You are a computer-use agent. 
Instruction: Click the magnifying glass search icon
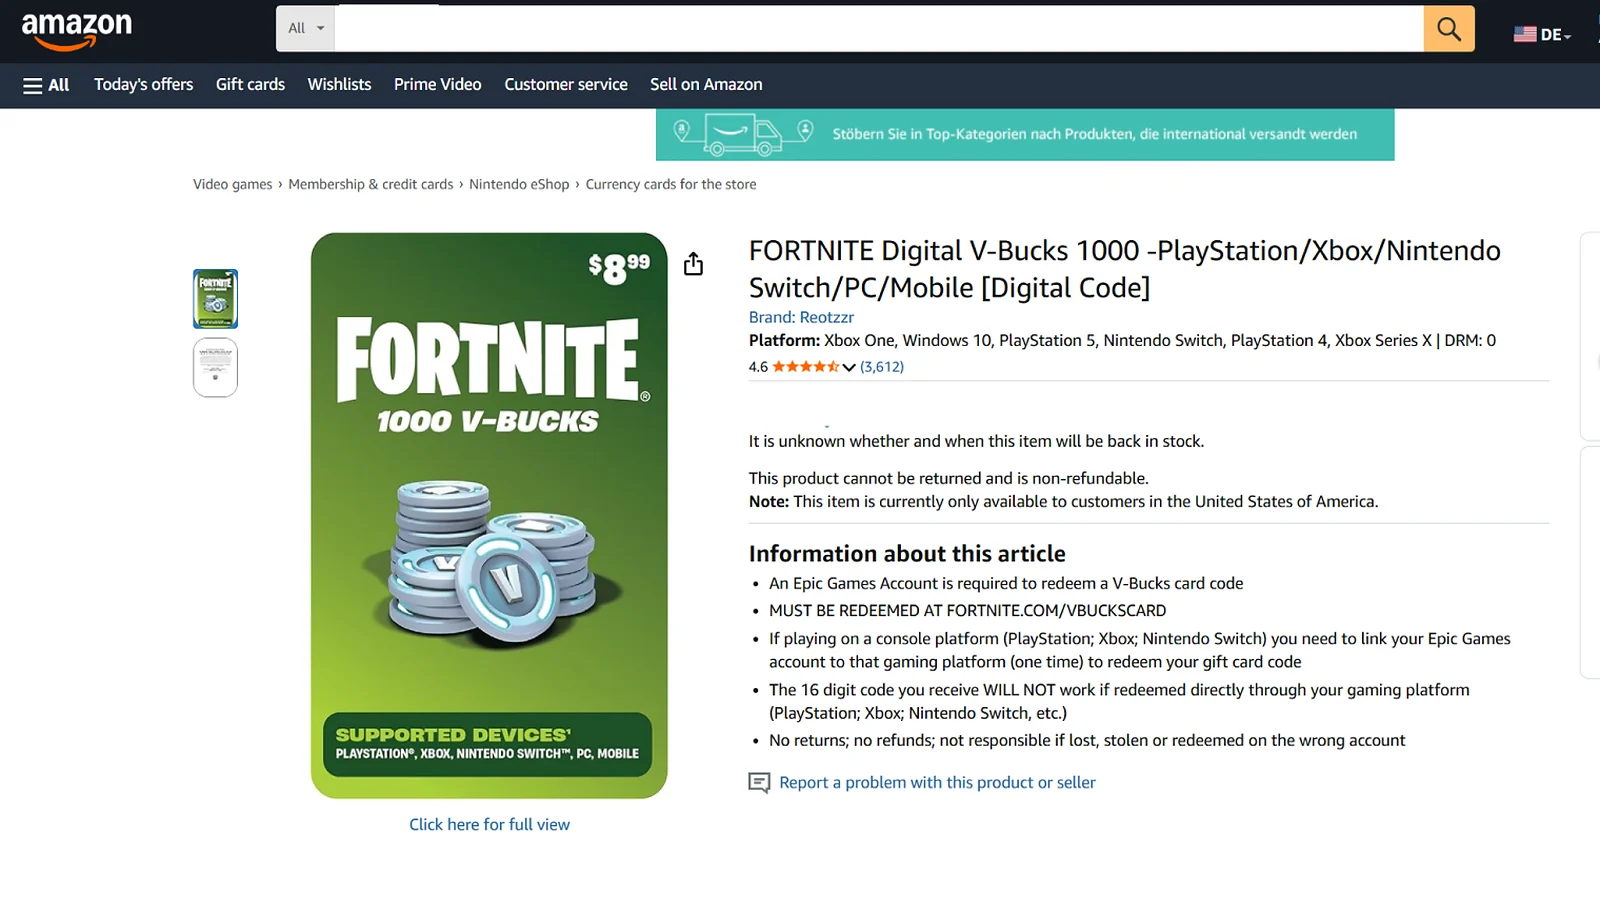pyautogui.click(x=1447, y=28)
